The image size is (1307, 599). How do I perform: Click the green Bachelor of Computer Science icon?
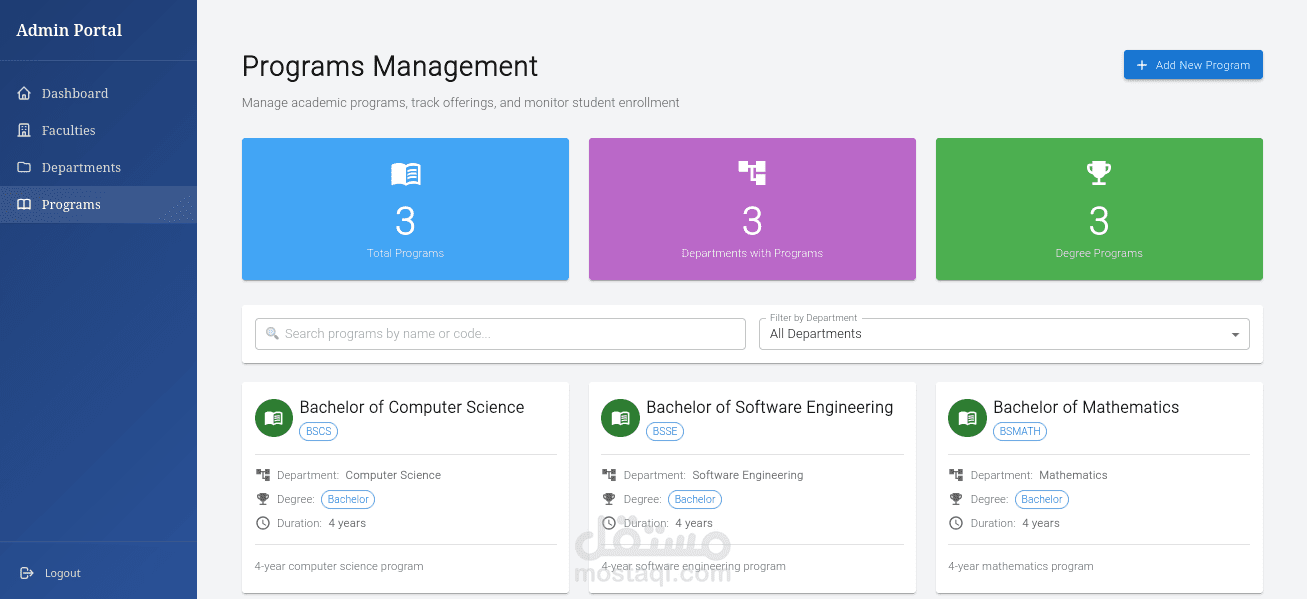coord(274,418)
